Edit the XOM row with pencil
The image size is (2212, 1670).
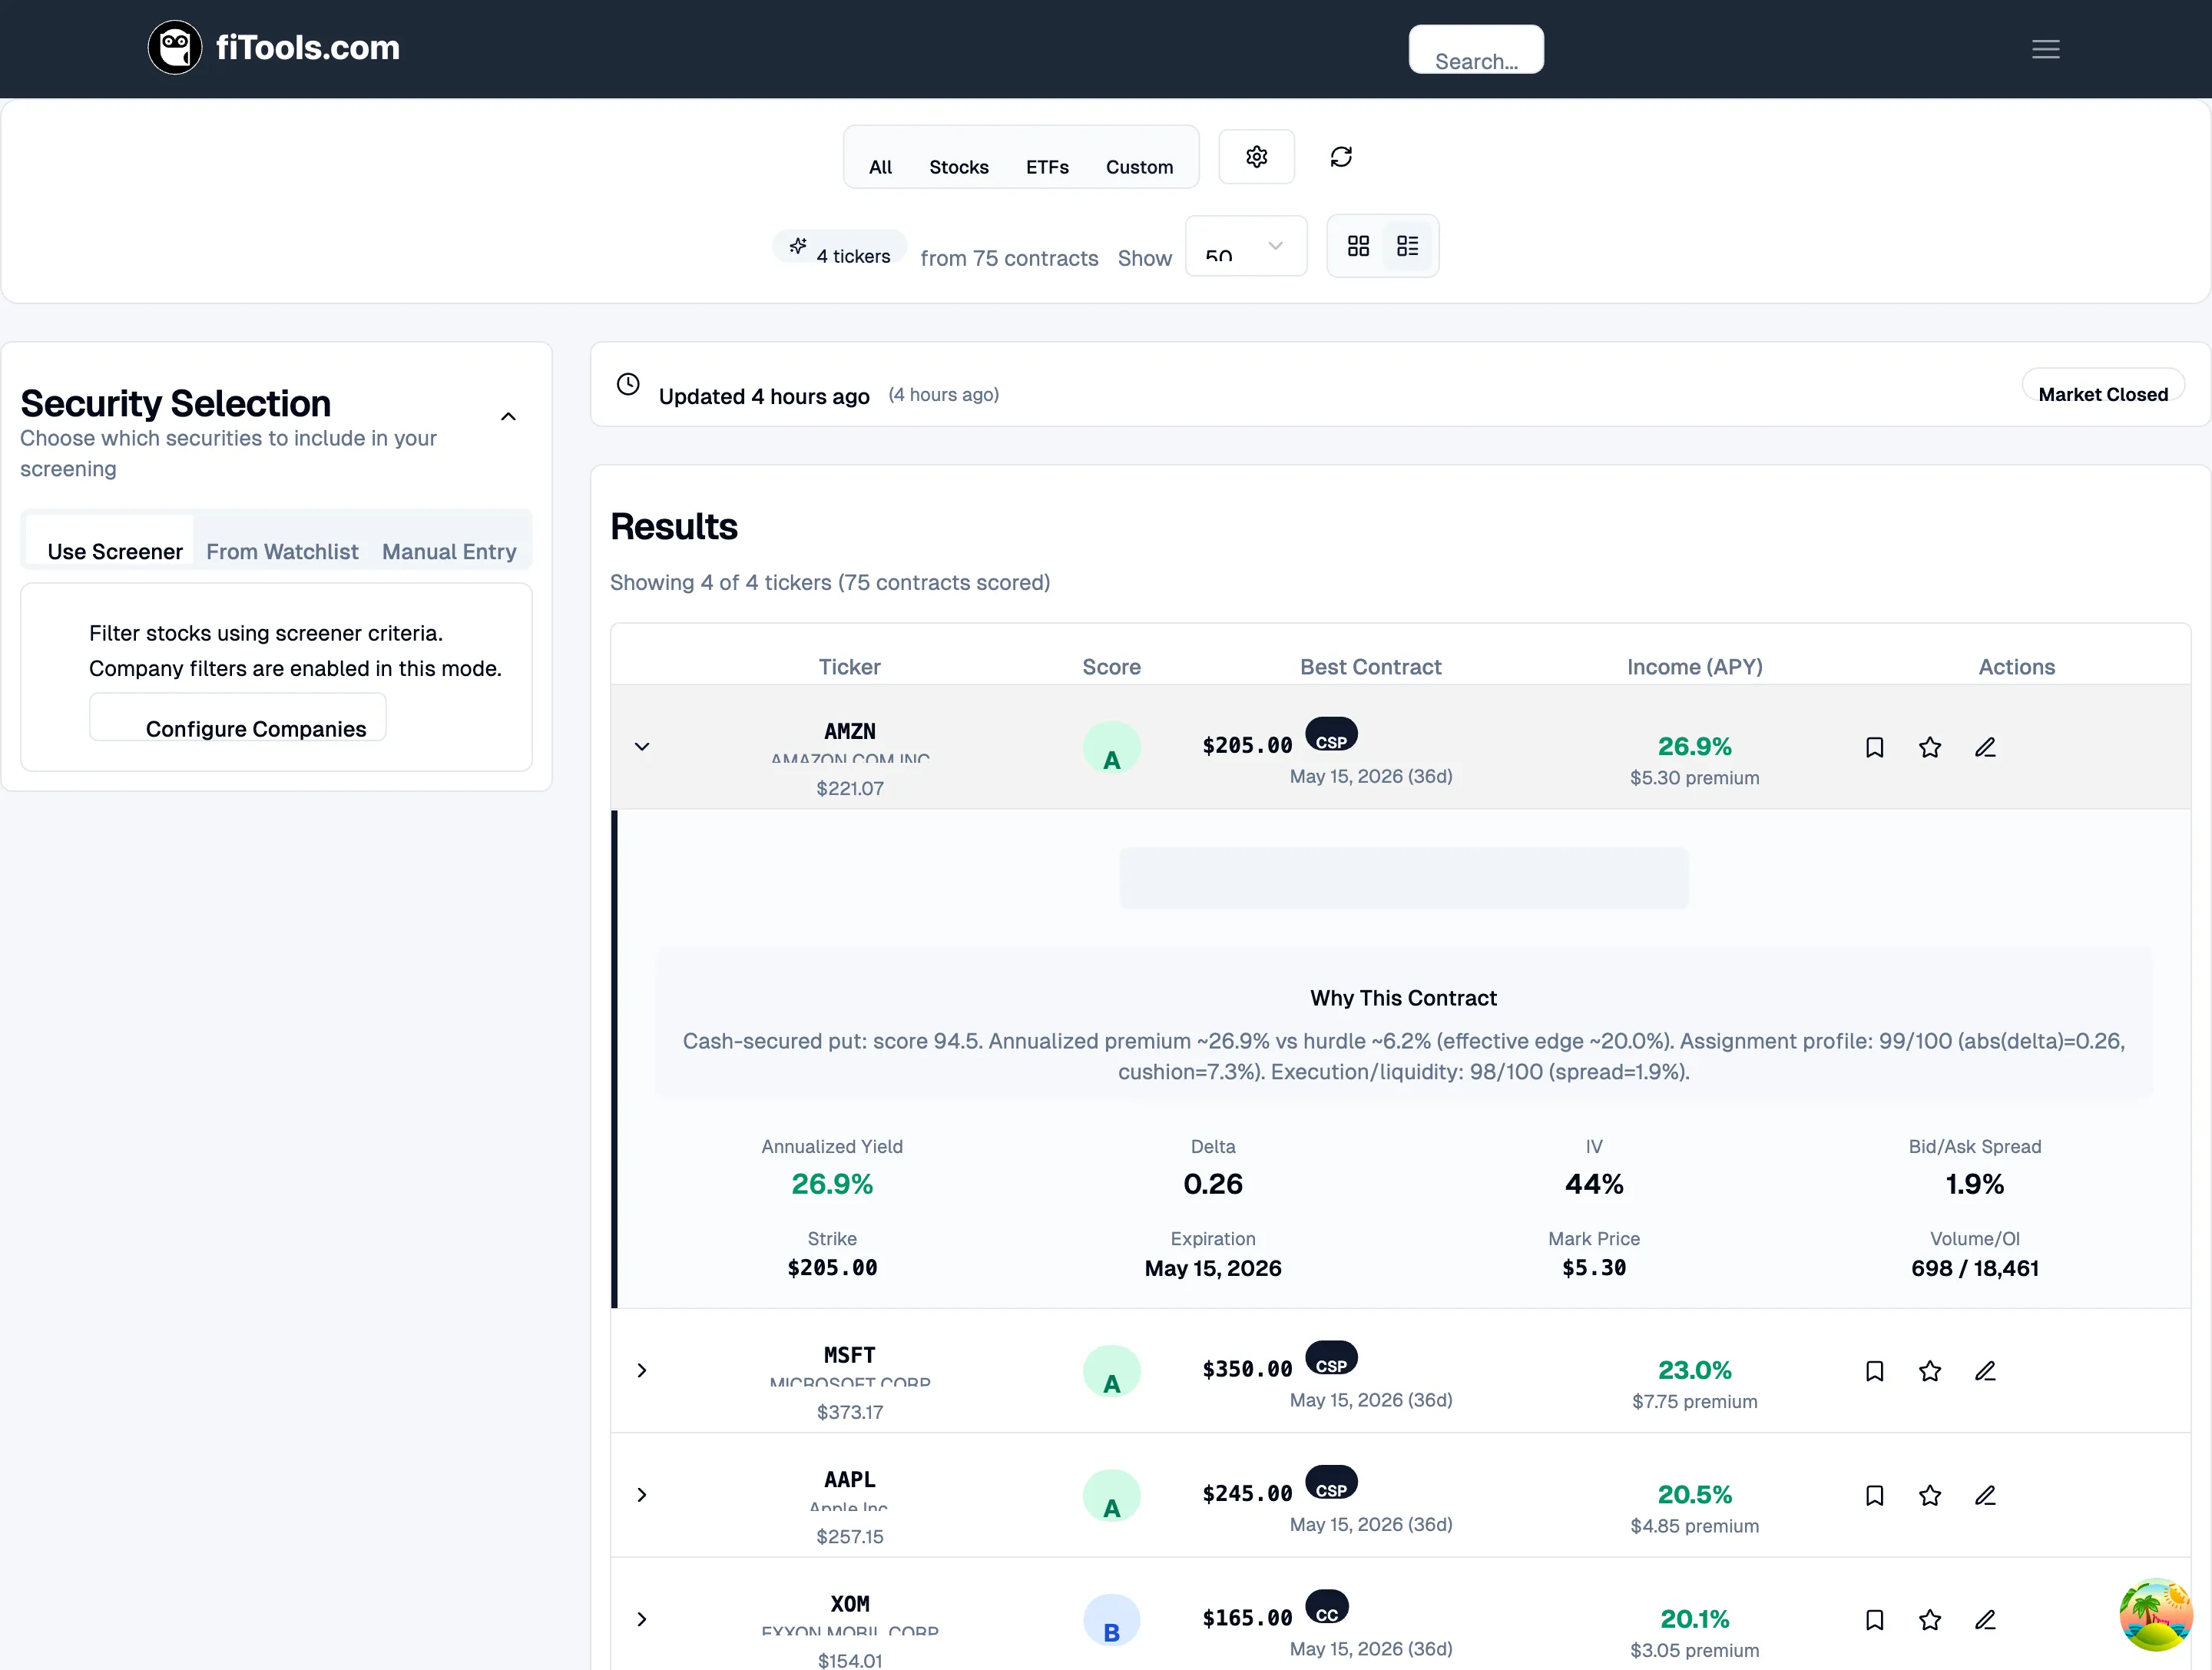tap(1985, 1620)
